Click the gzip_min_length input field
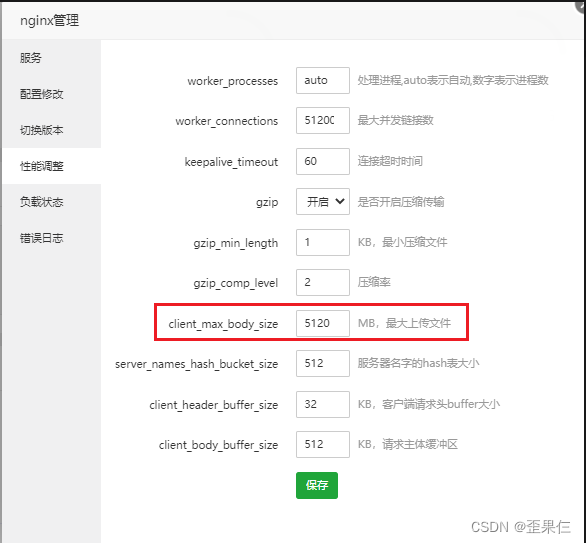This screenshot has height=543, width=586. point(323,242)
